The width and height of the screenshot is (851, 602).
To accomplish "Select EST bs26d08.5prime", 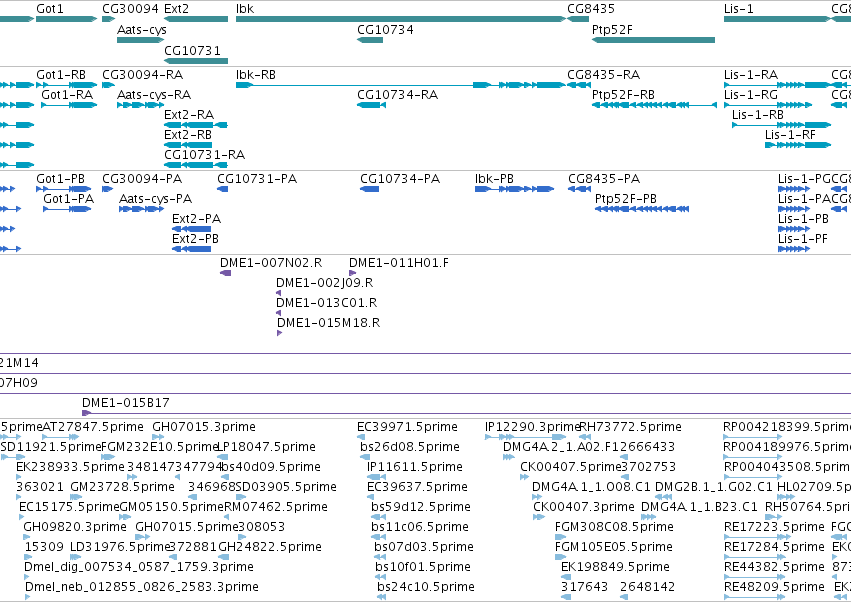I will 365,457.
